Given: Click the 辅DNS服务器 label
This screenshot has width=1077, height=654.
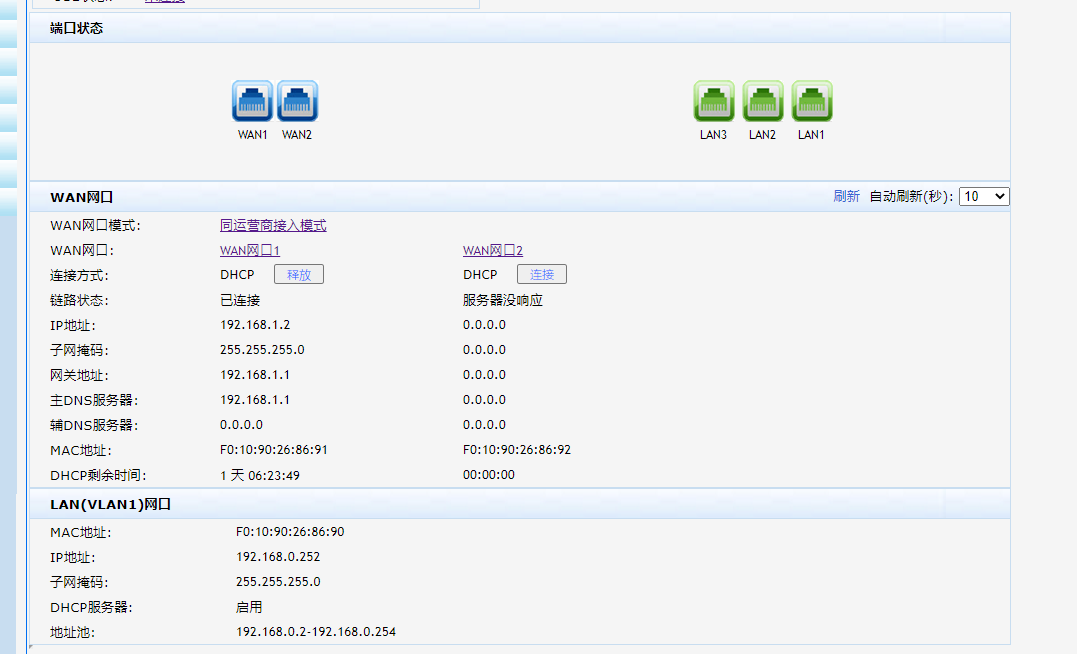Looking at the screenshot, I should (94, 425).
